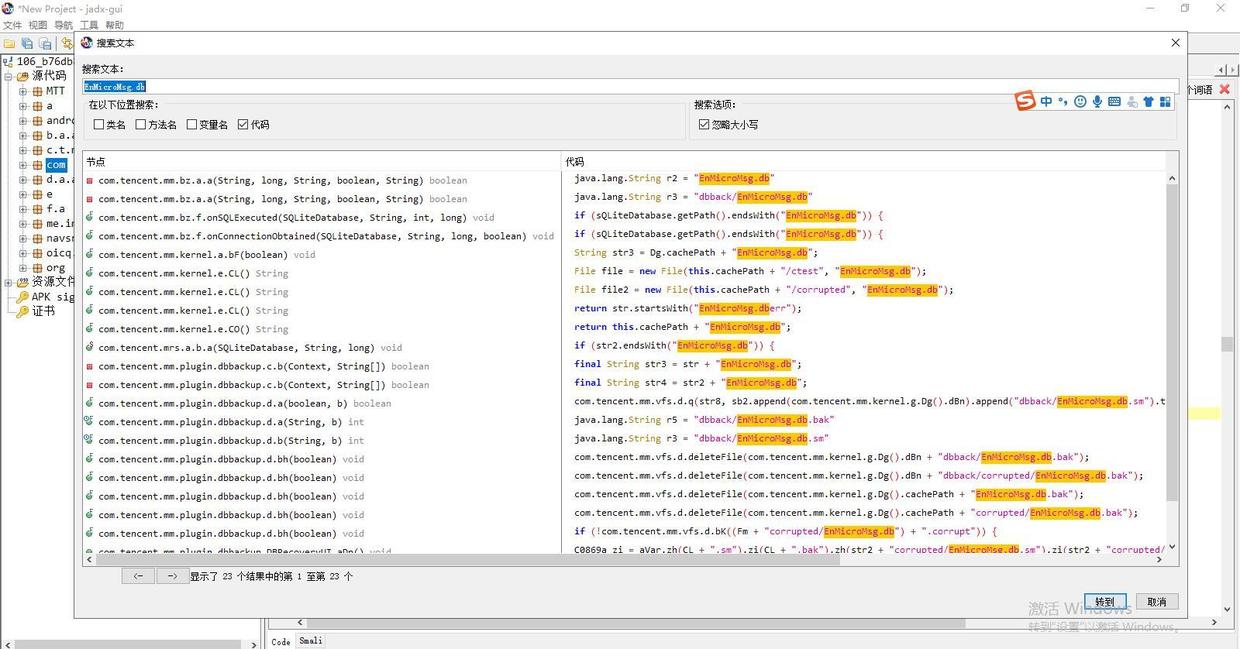Expand the MTT package node
The image size is (1240, 649).
tap(24, 91)
